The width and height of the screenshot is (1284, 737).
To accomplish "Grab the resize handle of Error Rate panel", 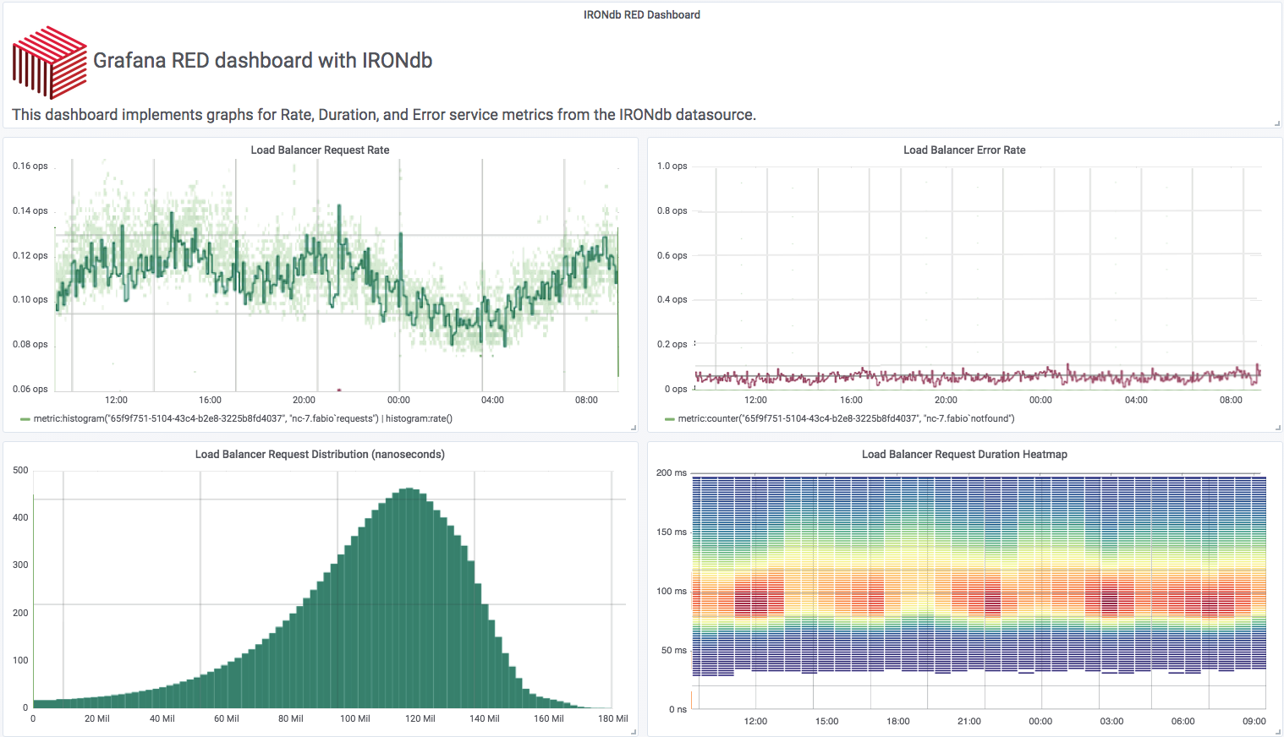I will pyautogui.click(x=1277, y=427).
